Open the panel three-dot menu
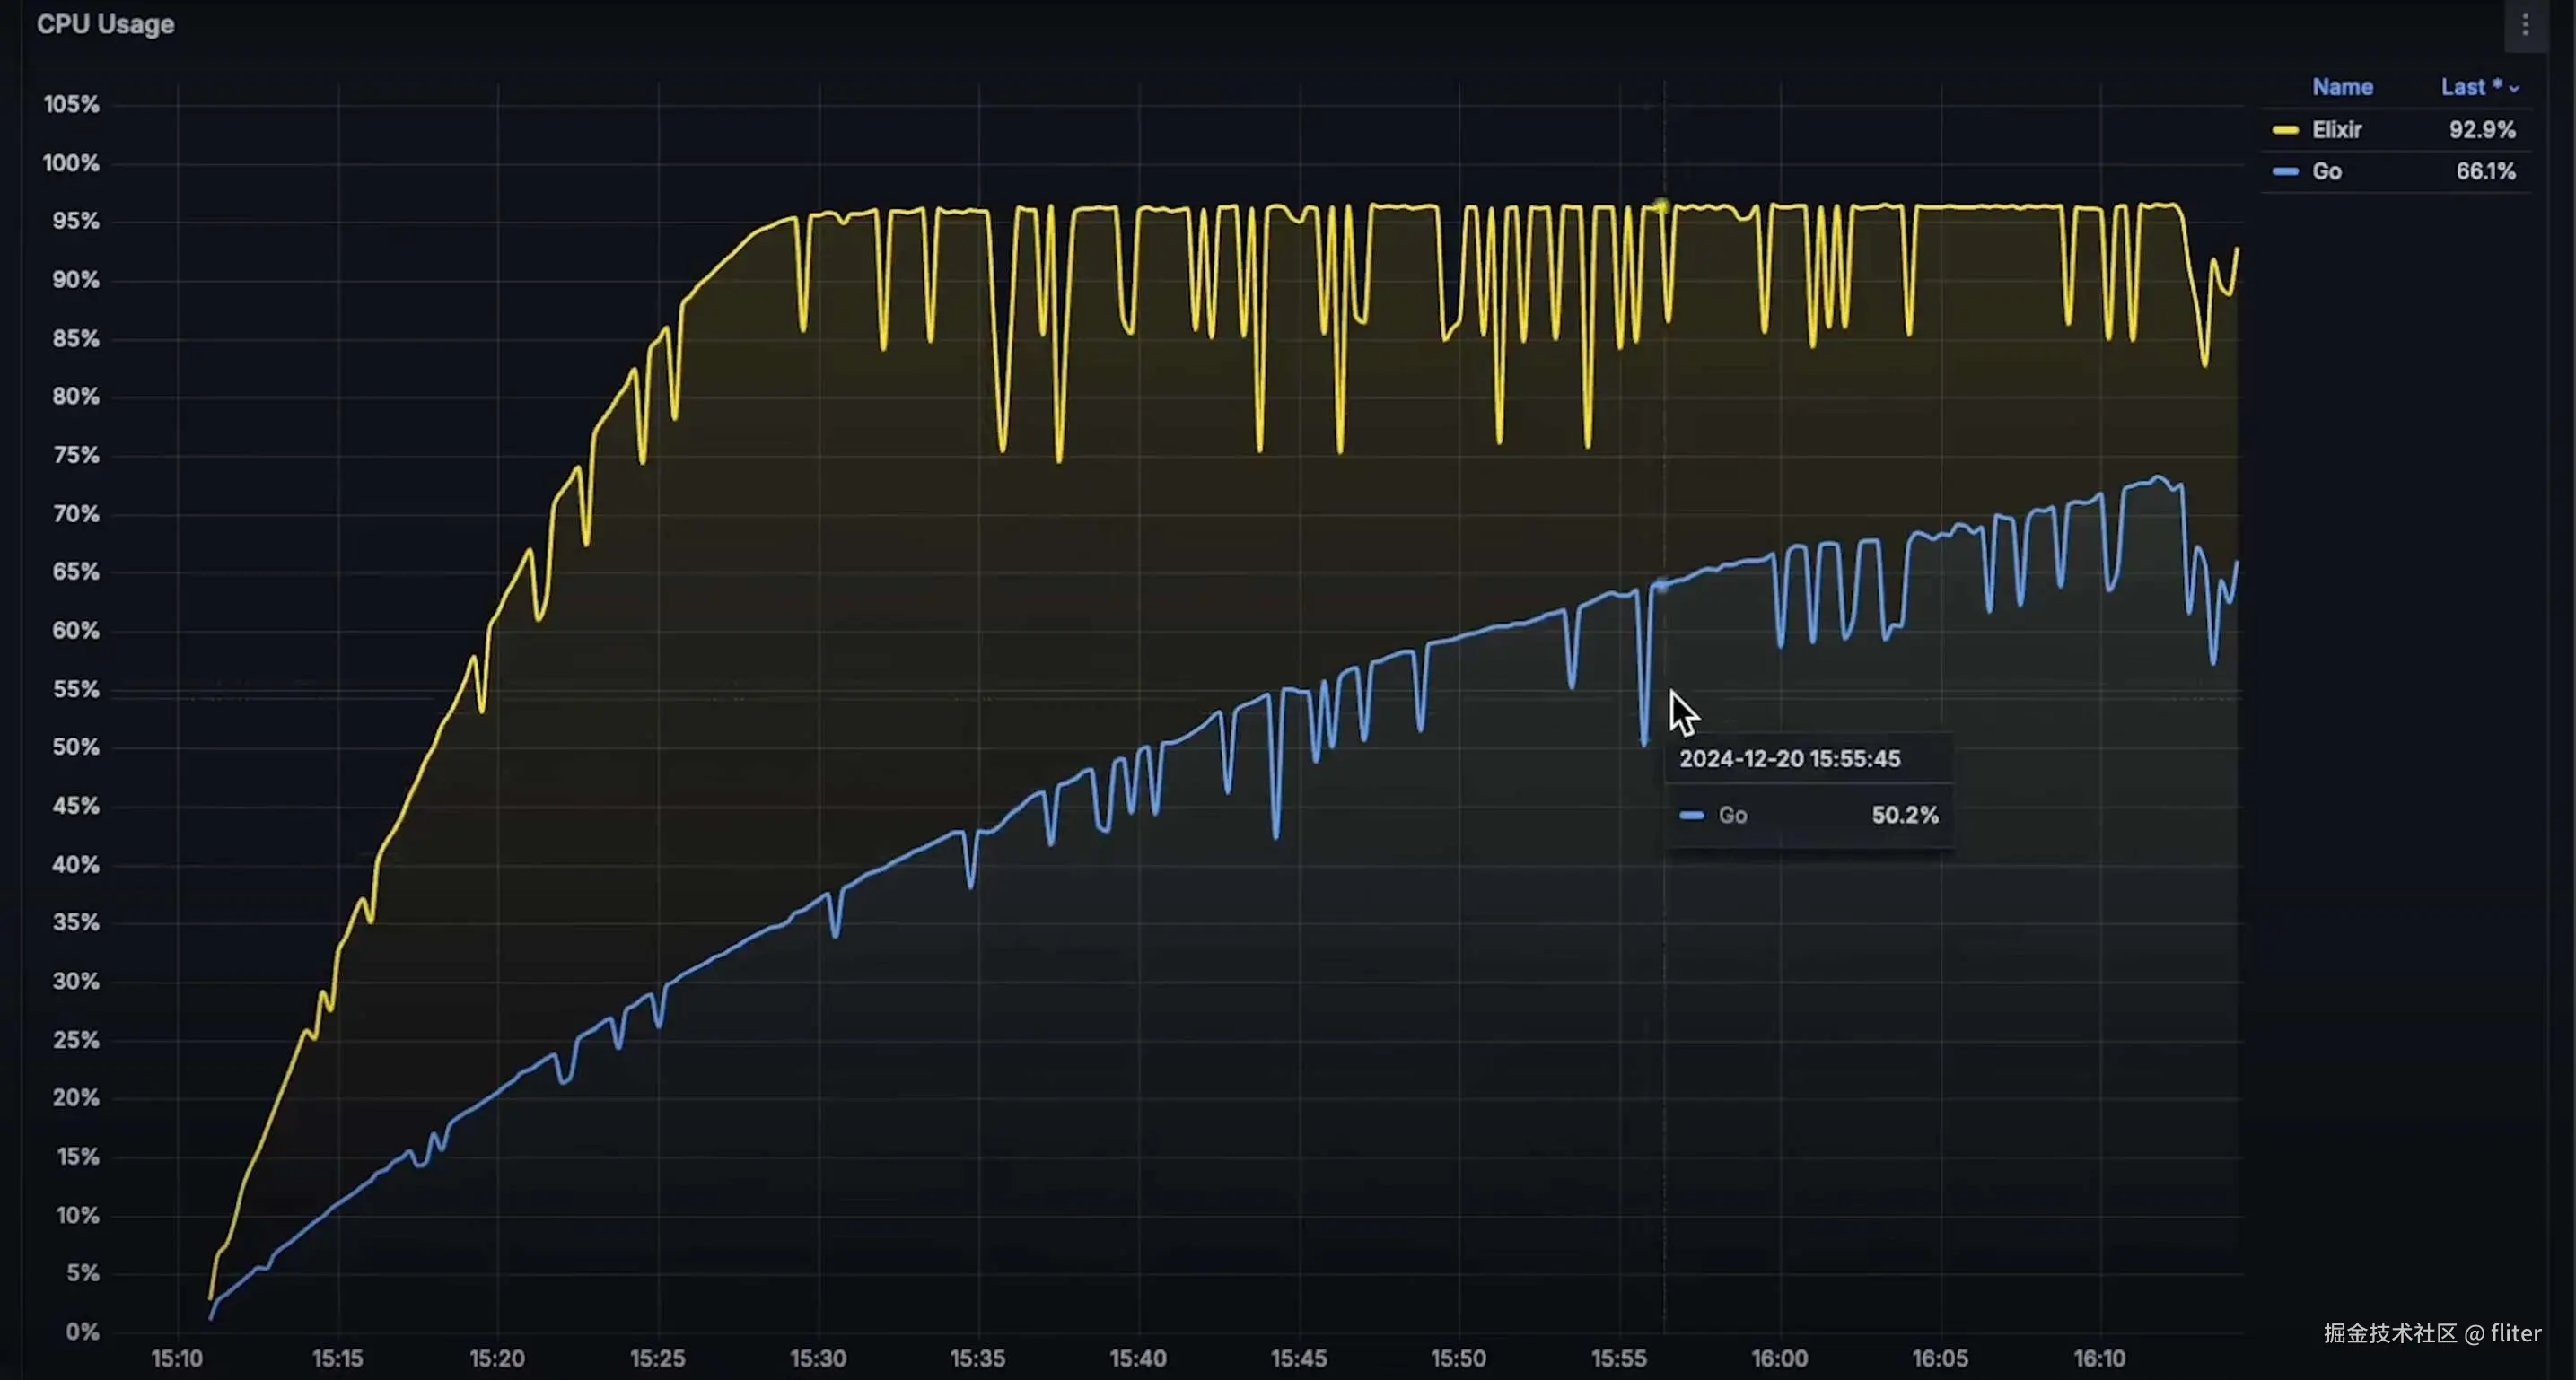 point(2525,25)
